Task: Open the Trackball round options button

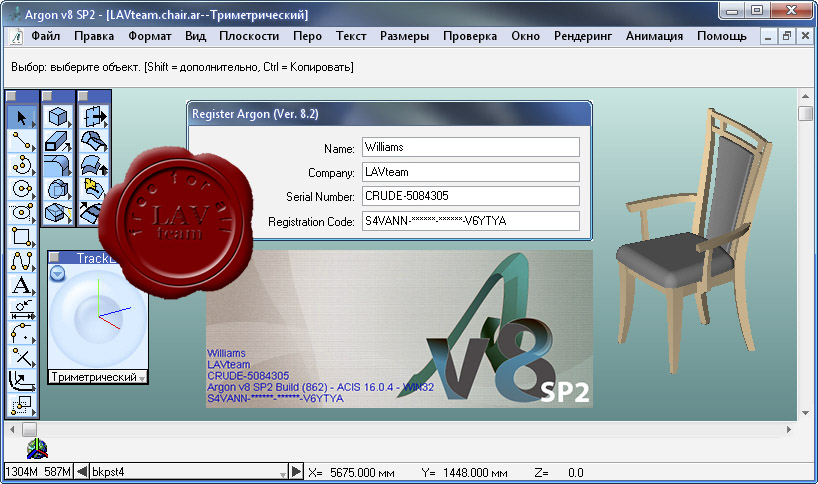Action: coord(57,273)
